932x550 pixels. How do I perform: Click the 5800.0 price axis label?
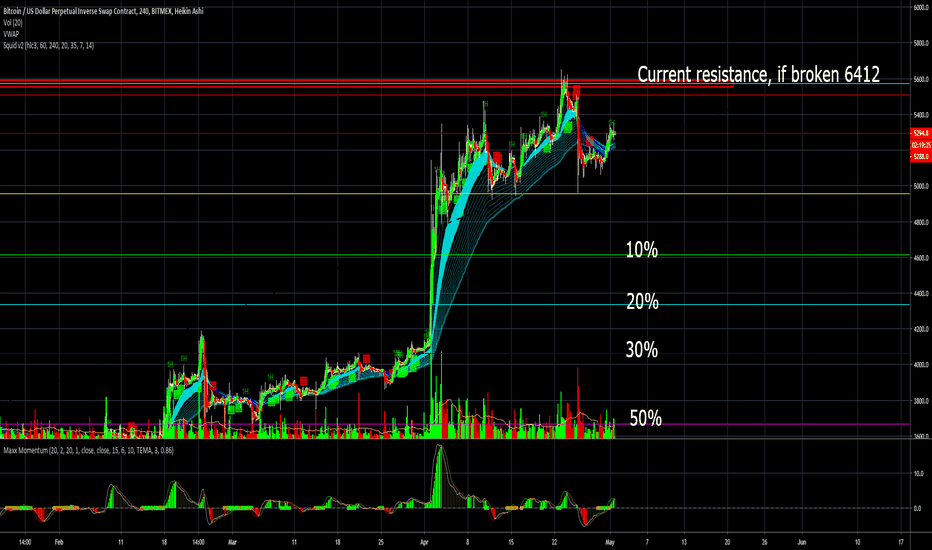(921, 43)
